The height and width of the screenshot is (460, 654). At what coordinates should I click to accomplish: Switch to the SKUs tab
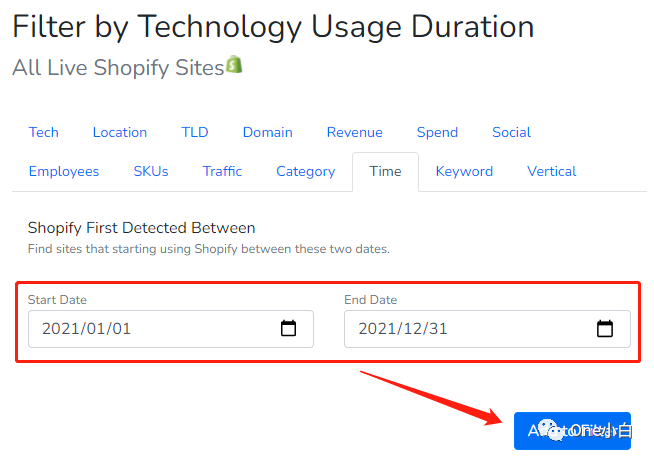pyautogui.click(x=151, y=171)
